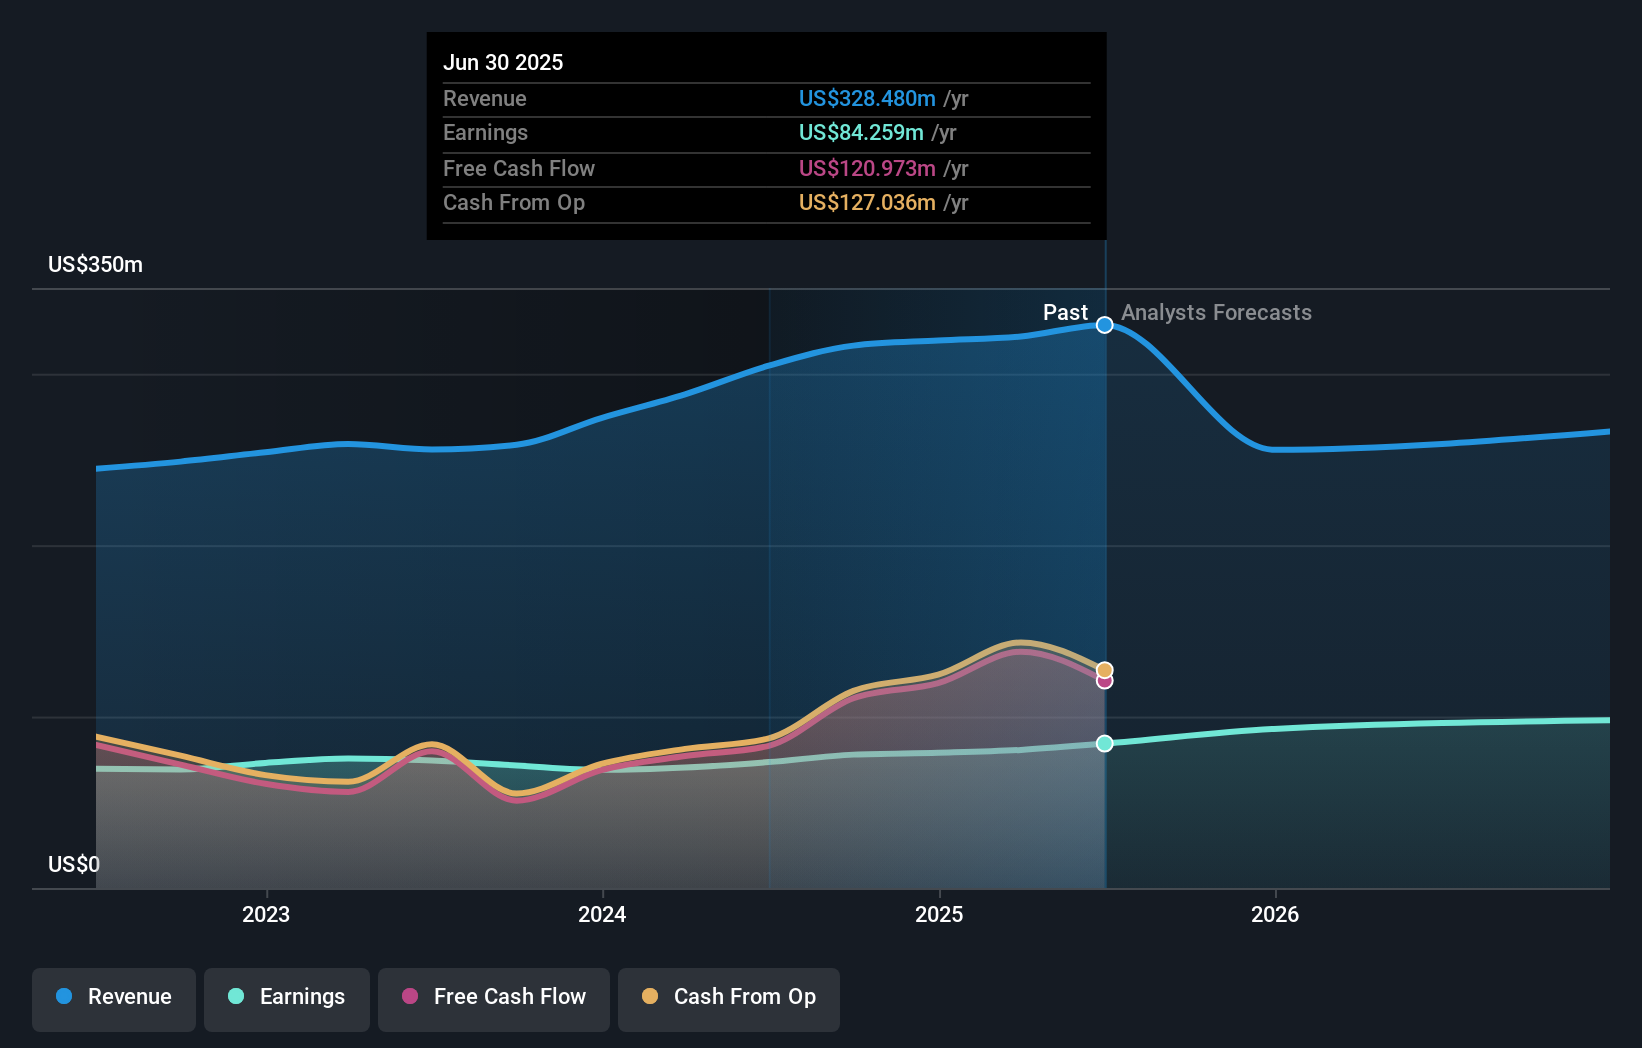Toggle the Cash From Op series visibility
The height and width of the screenshot is (1048, 1642).
click(728, 998)
